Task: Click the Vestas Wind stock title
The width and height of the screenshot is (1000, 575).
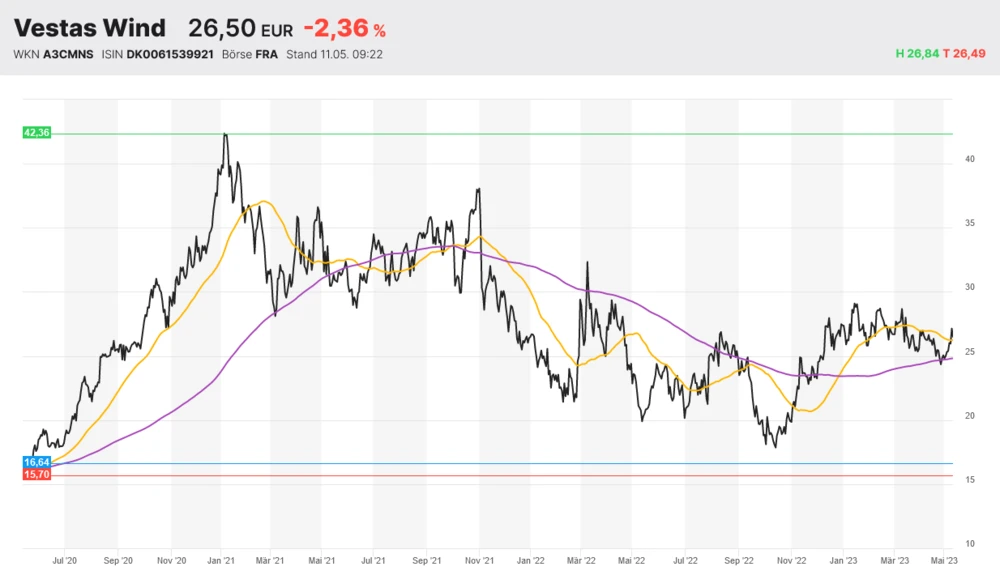Action: click(89, 28)
